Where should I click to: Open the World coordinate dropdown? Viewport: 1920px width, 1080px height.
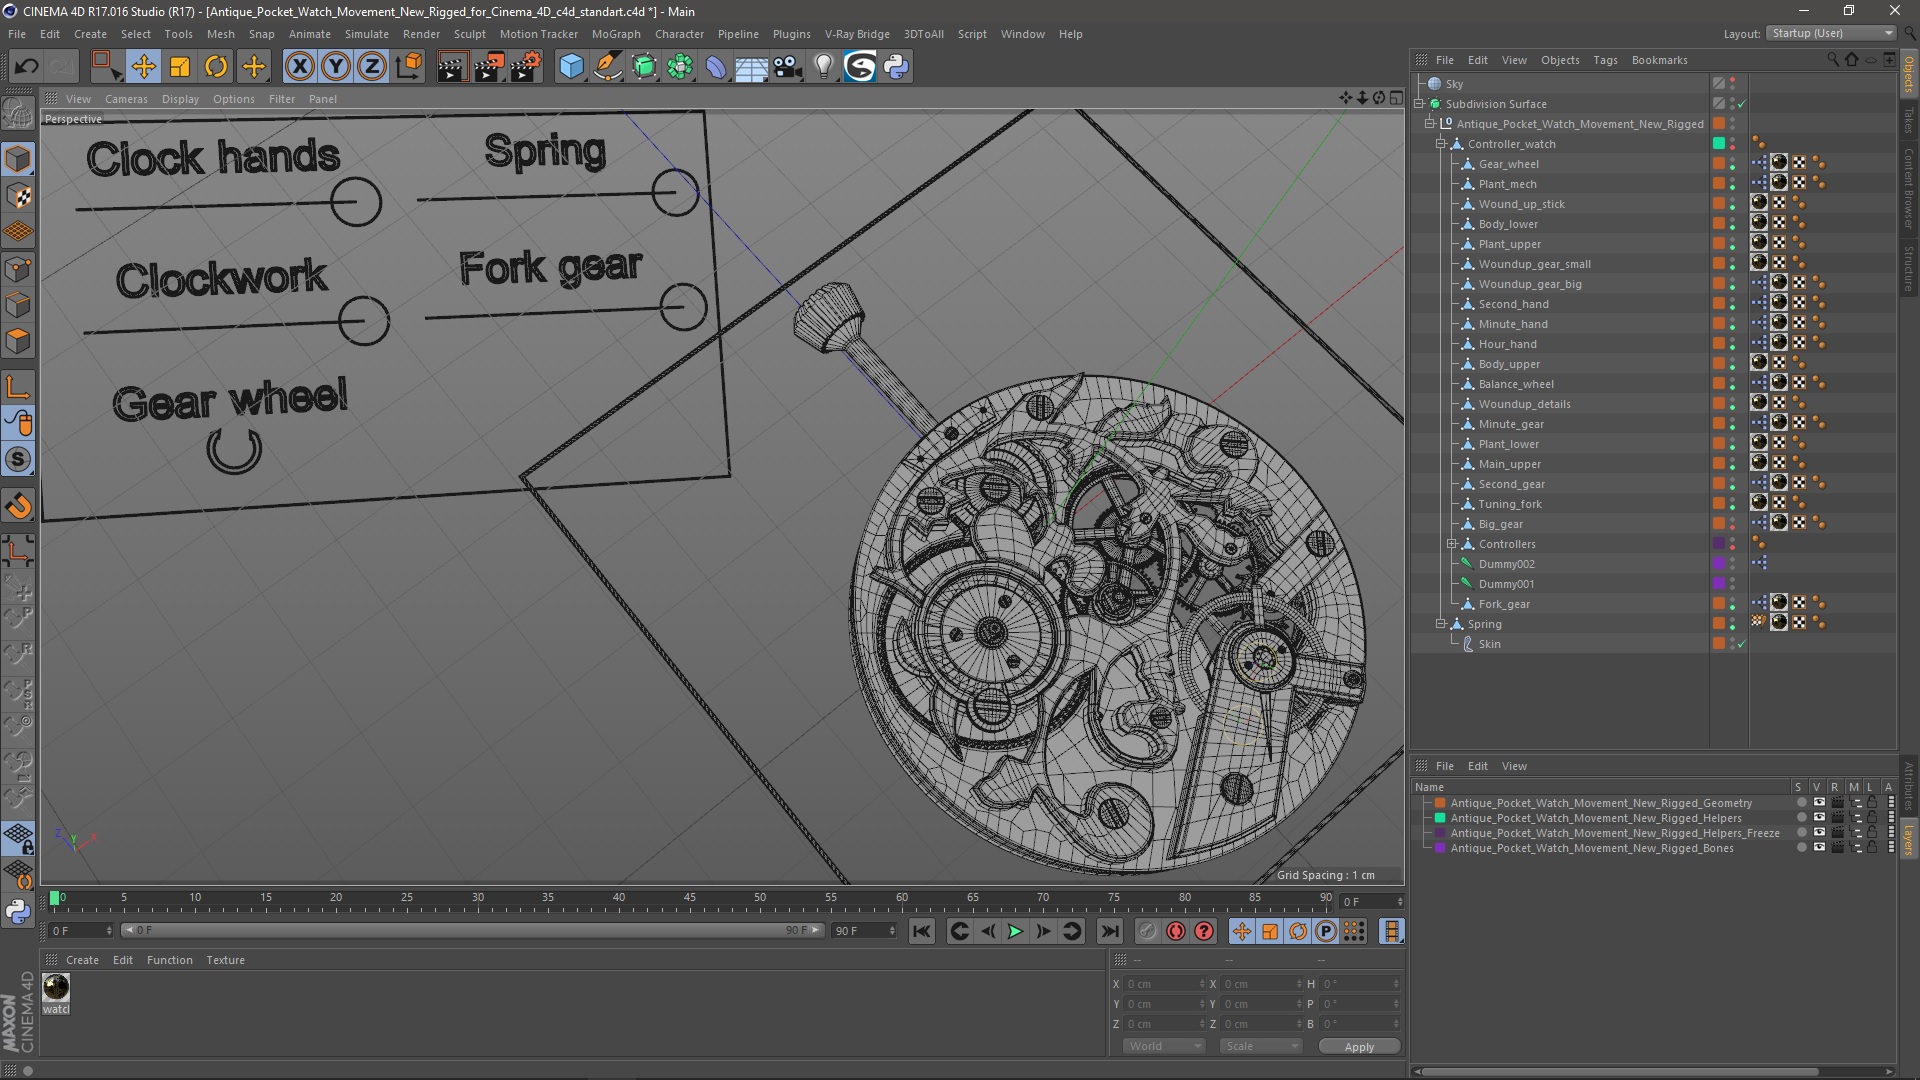click(1165, 1046)
